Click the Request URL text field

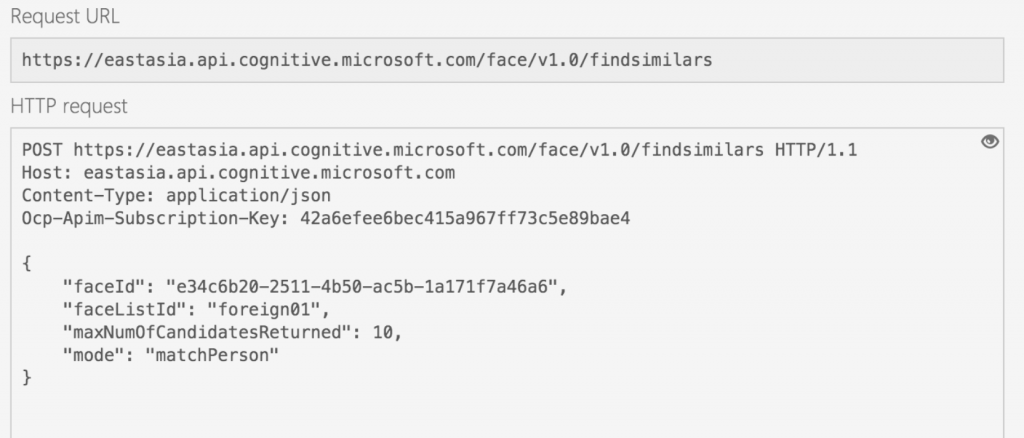point(507,60)
